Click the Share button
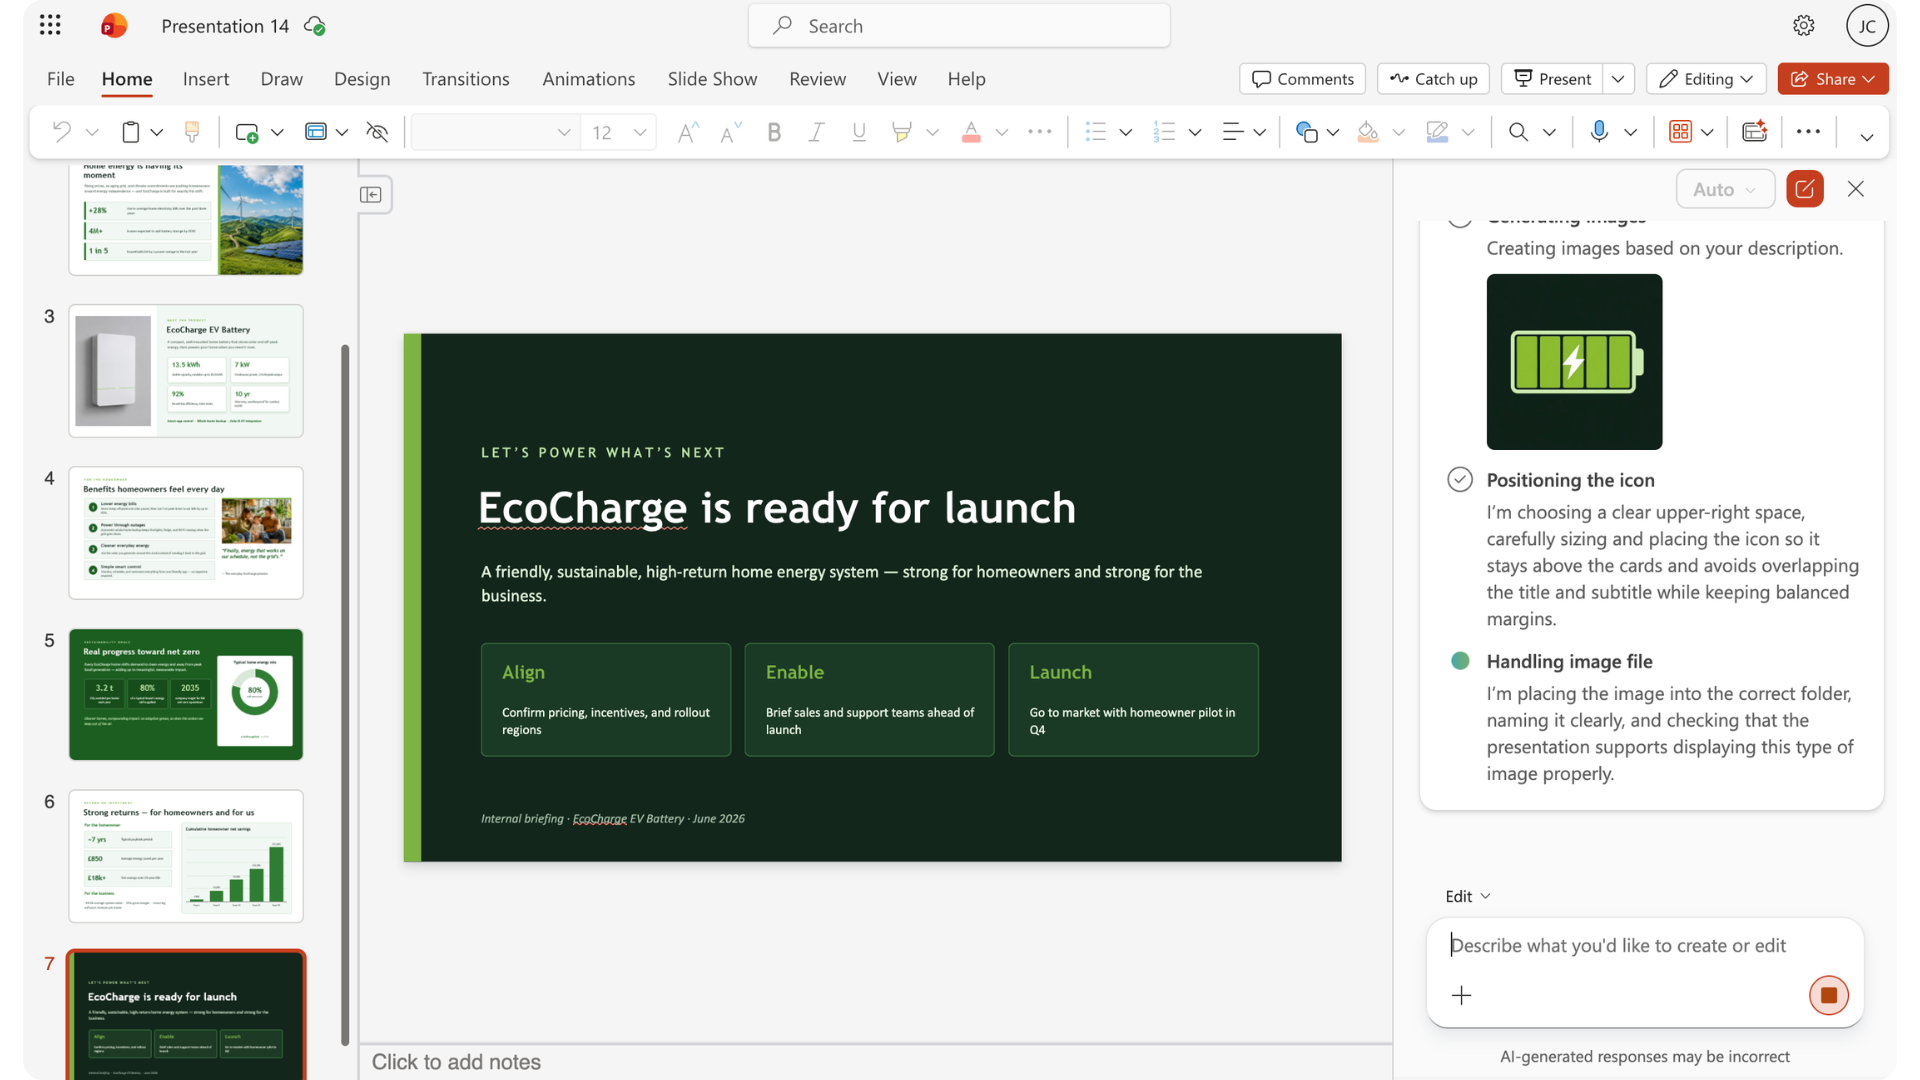 1832,79
